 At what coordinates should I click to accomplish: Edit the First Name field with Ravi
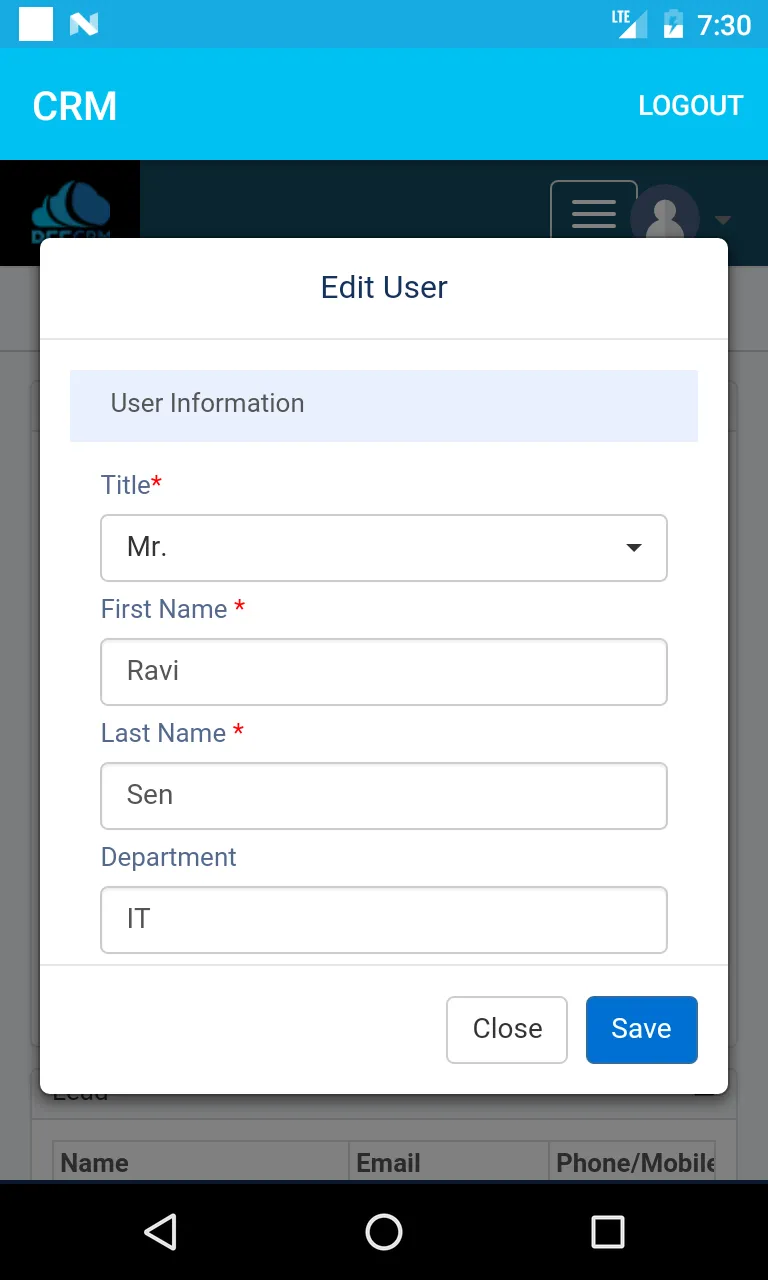pos(384,672)
